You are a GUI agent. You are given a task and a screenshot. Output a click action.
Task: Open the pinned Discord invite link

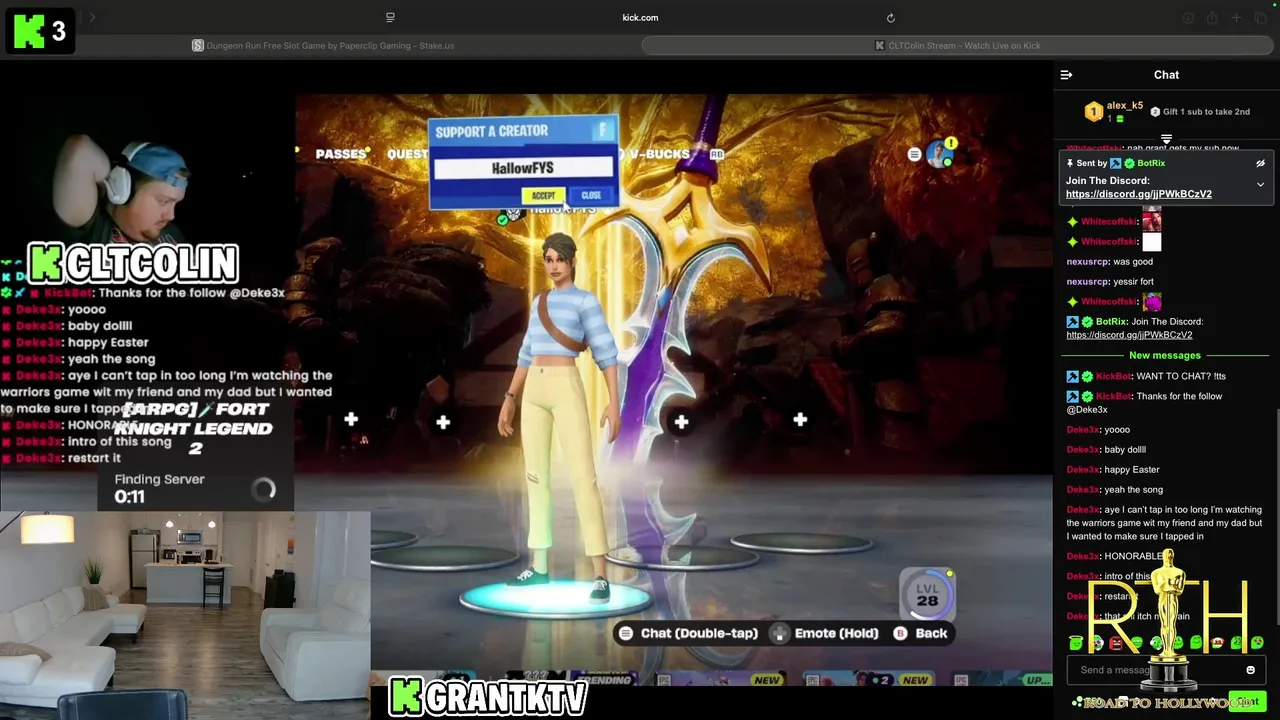coord(1138,194)
